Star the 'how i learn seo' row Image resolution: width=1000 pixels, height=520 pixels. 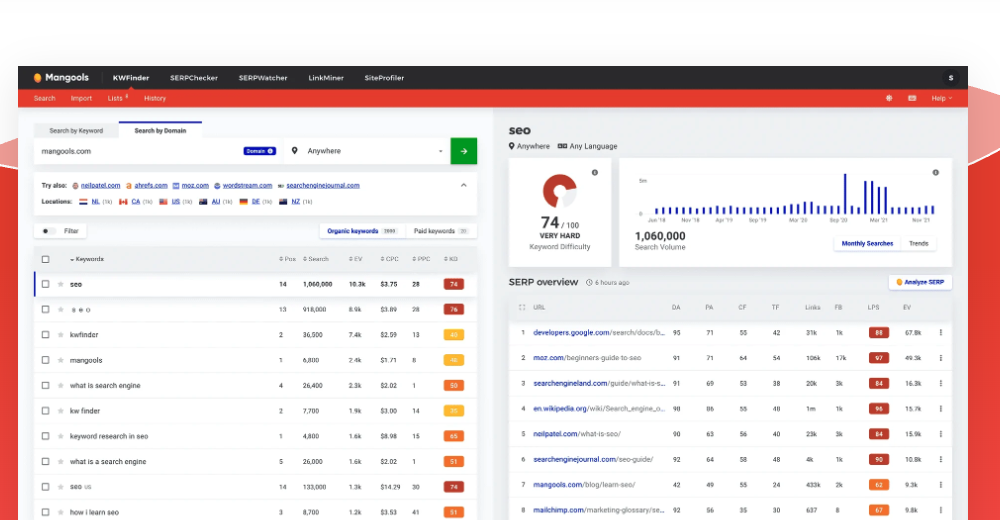coord(61,512)
